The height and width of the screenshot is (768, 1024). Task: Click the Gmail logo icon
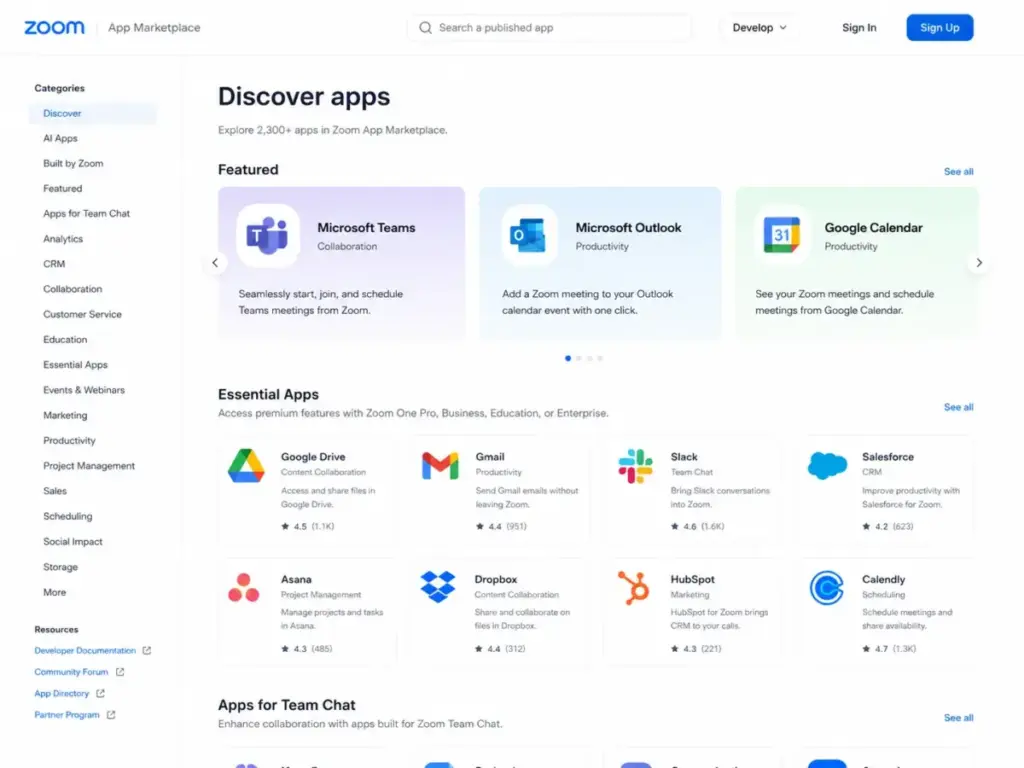pyautogui.click(x=440, y=466)
